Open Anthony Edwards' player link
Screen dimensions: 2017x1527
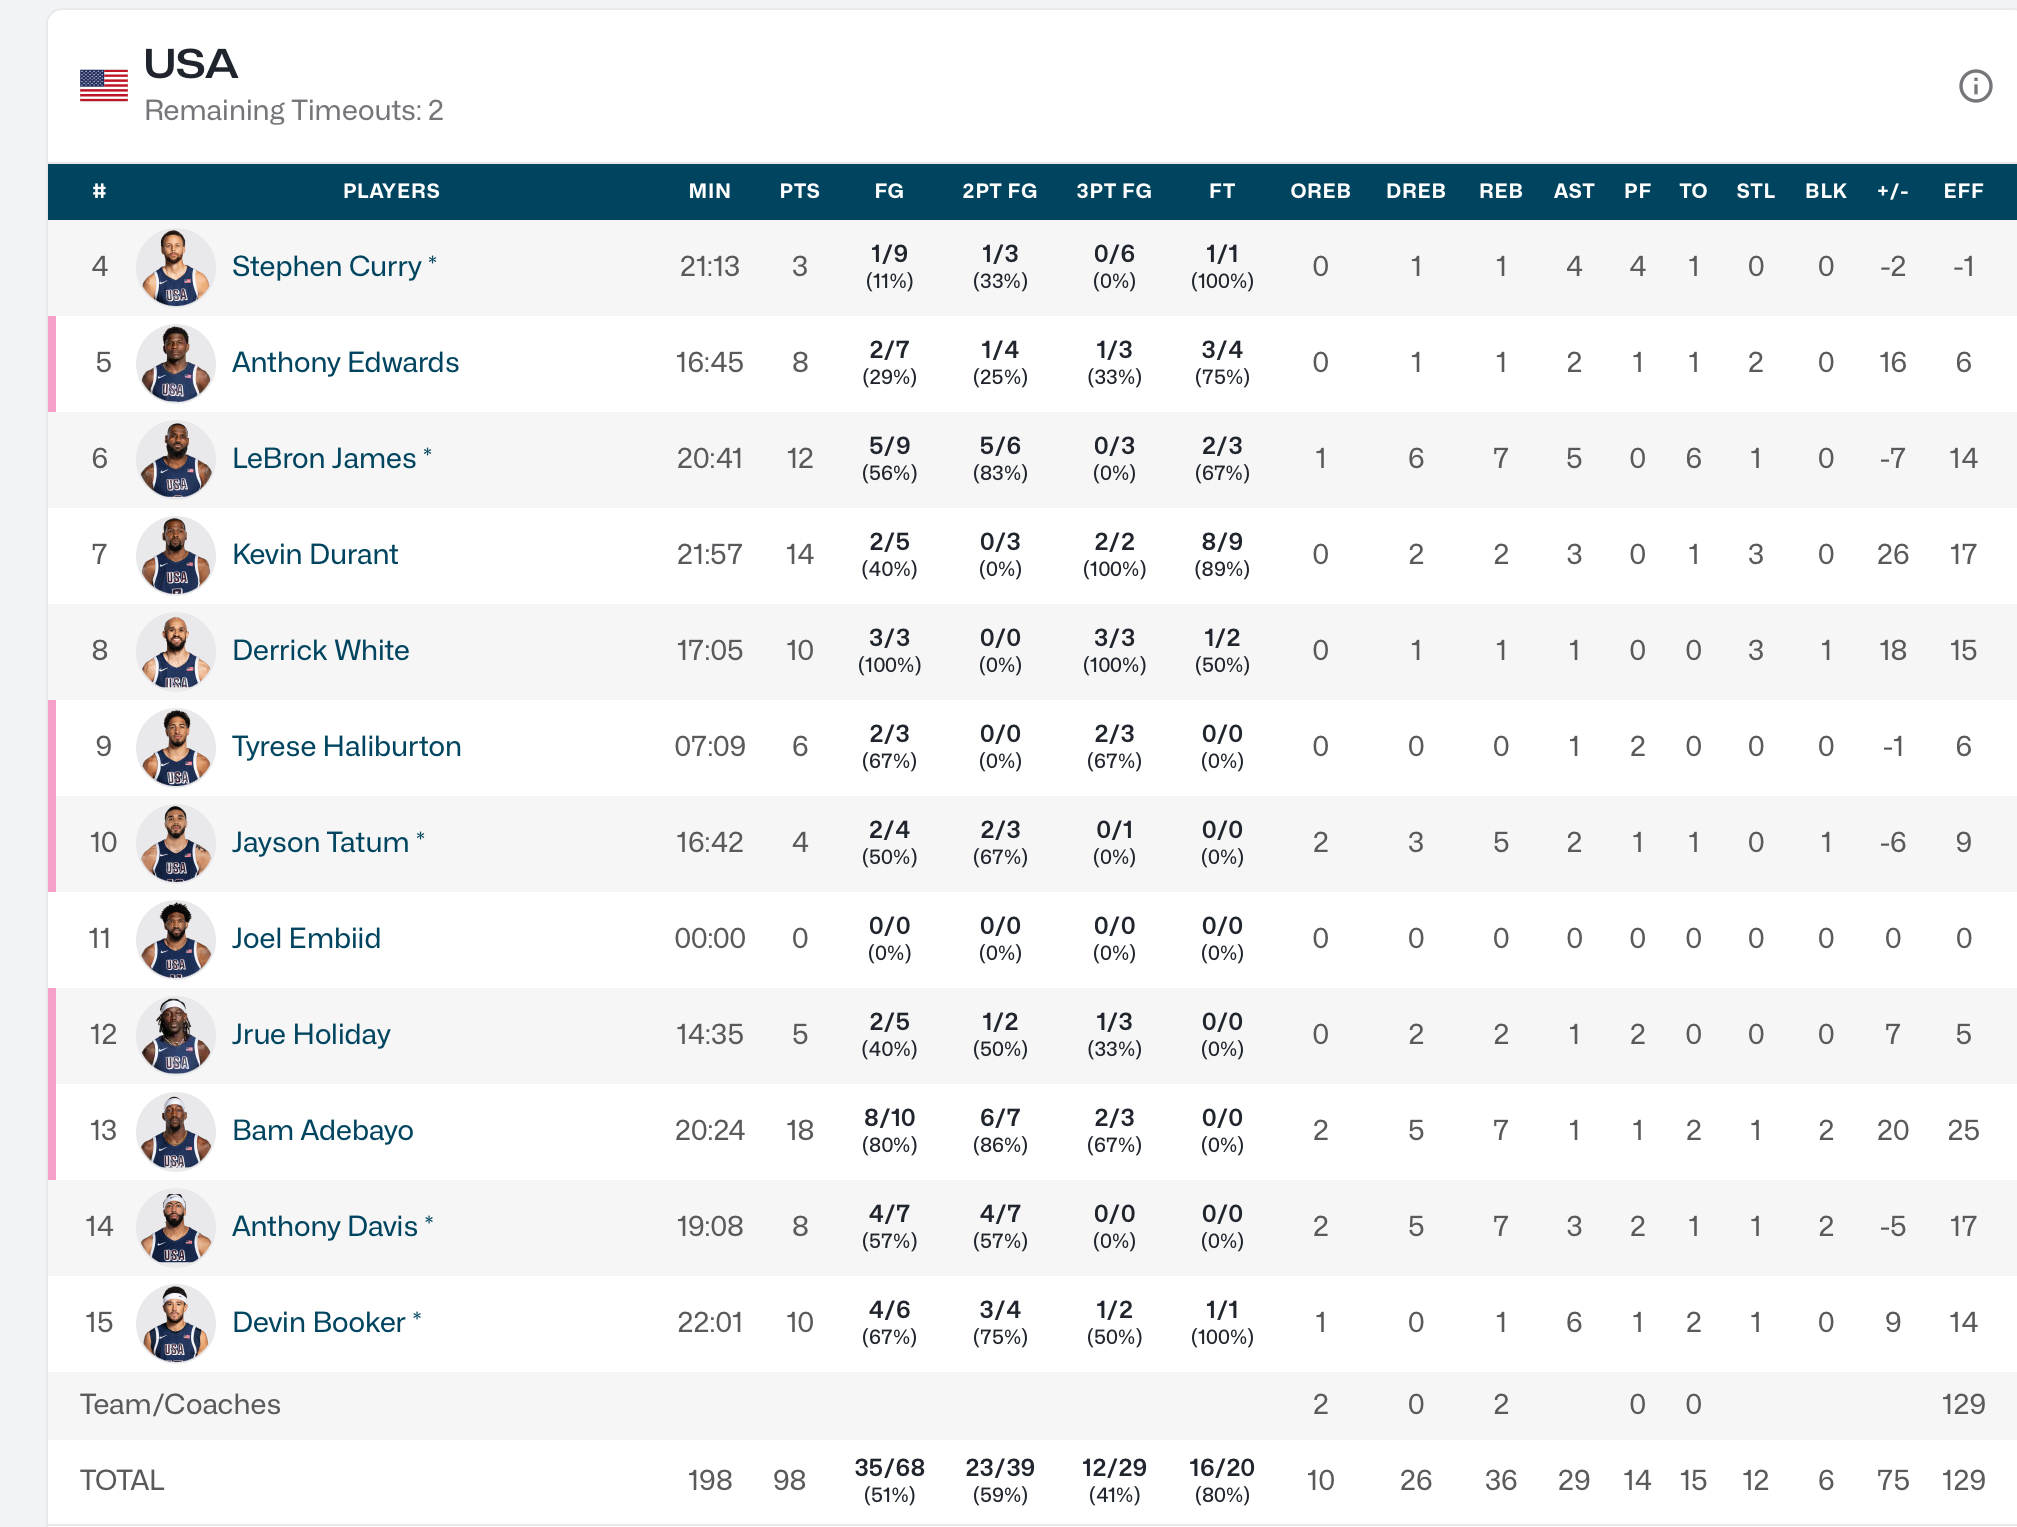(345, 362)
